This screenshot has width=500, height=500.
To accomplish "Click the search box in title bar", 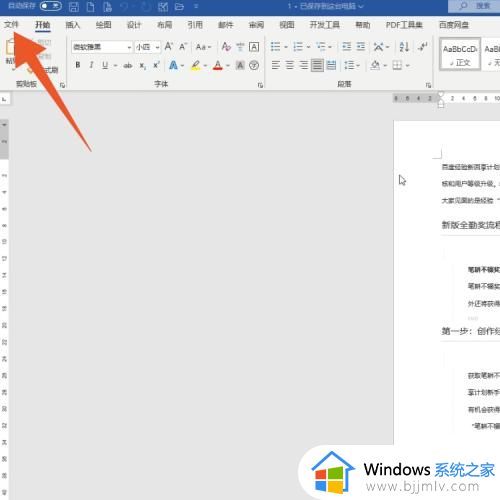I will coord(474,6).
